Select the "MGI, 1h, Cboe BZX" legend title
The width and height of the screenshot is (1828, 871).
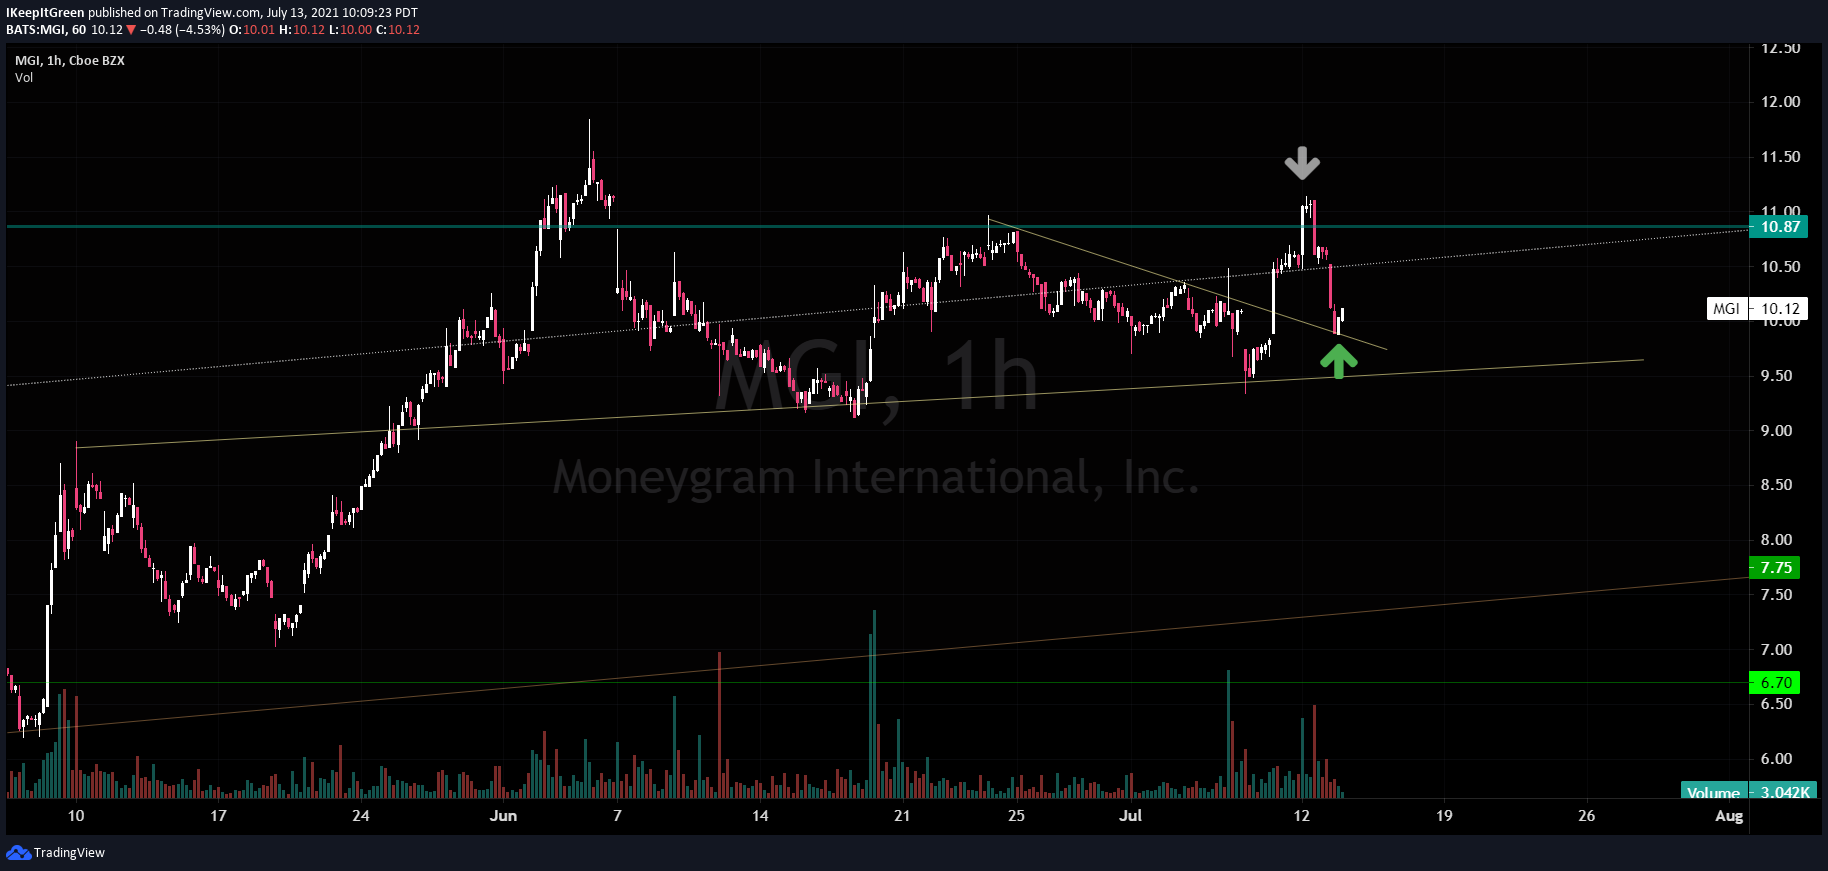click(70, 61)
